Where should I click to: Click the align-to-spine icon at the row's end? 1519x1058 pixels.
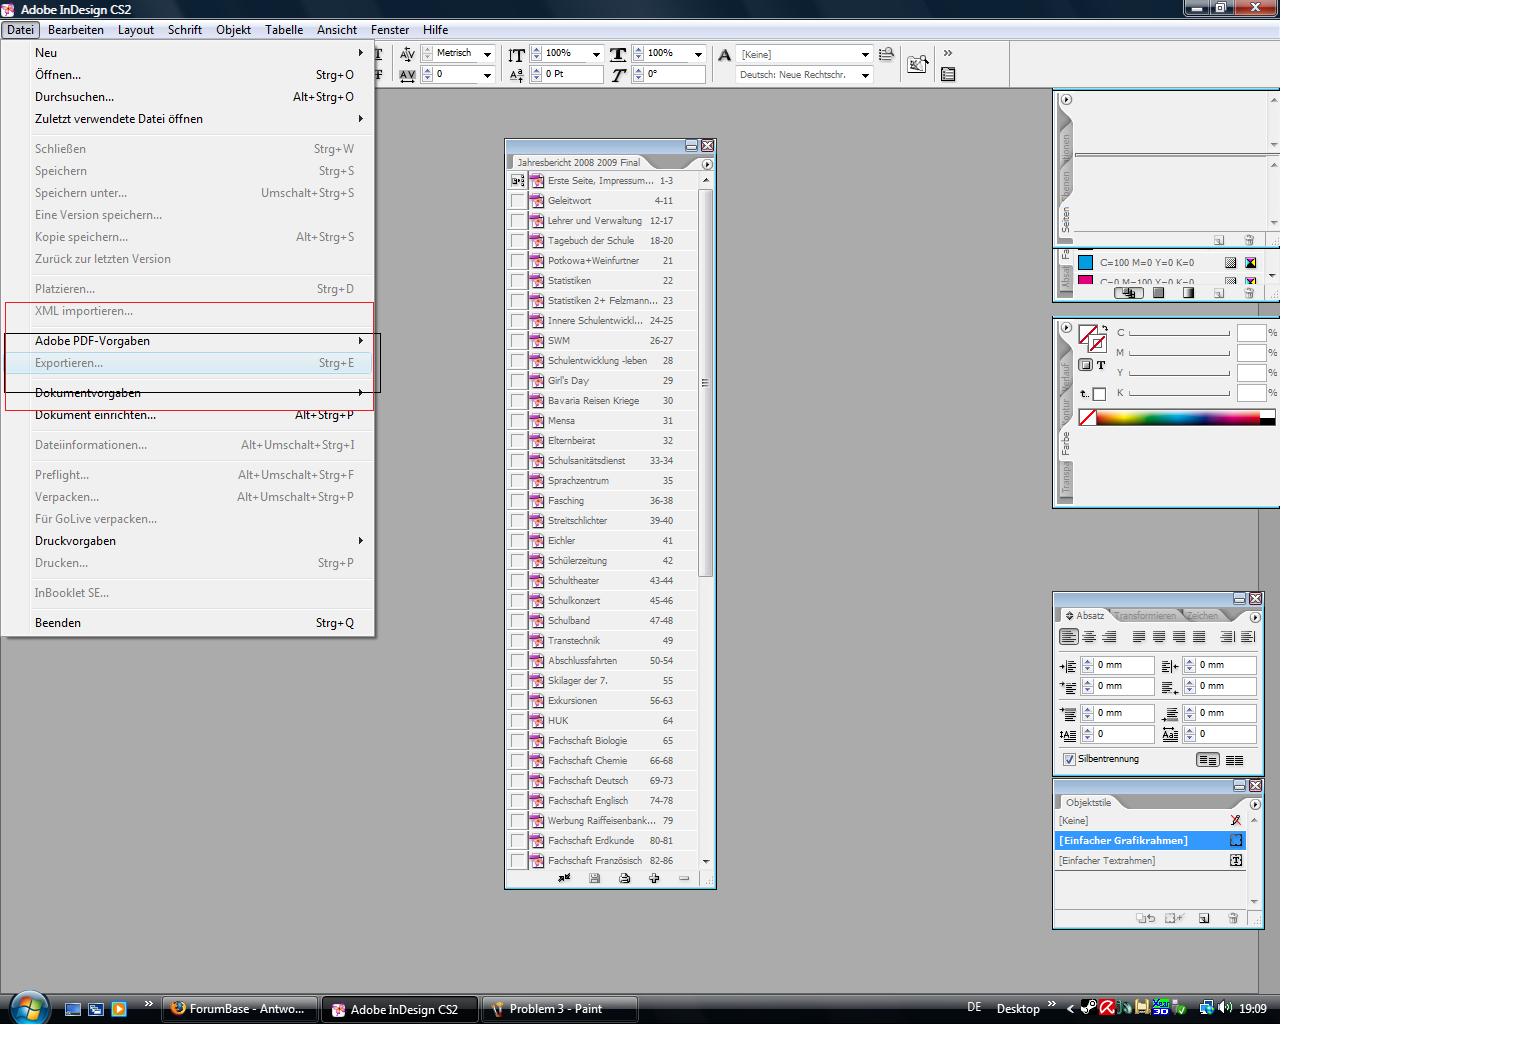tap(1248, 636)
